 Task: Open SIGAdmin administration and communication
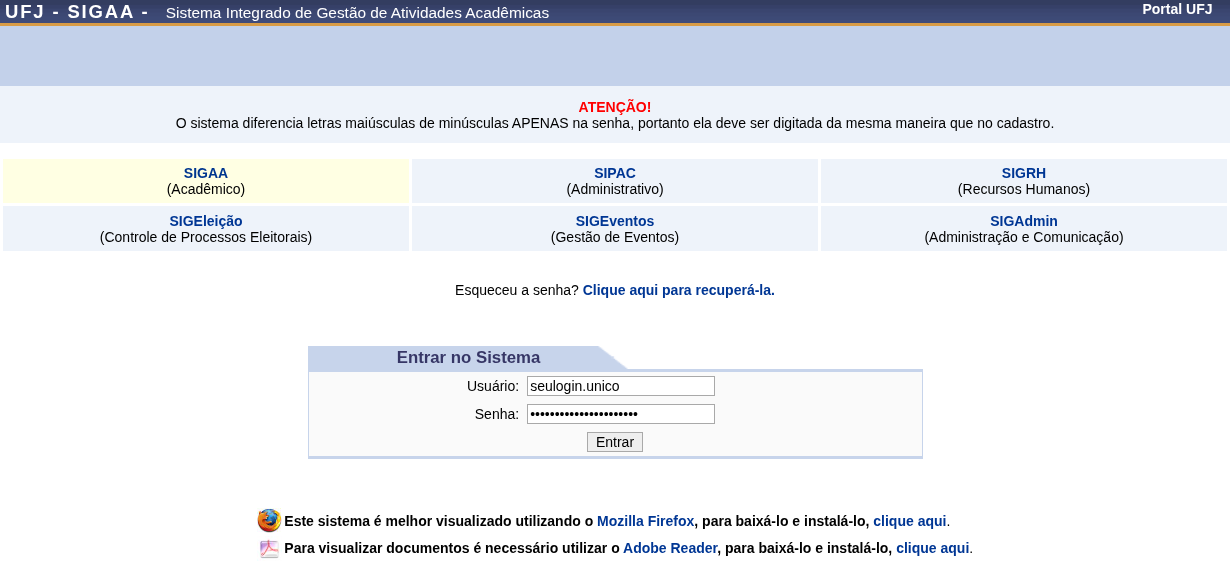(1024, 229)
